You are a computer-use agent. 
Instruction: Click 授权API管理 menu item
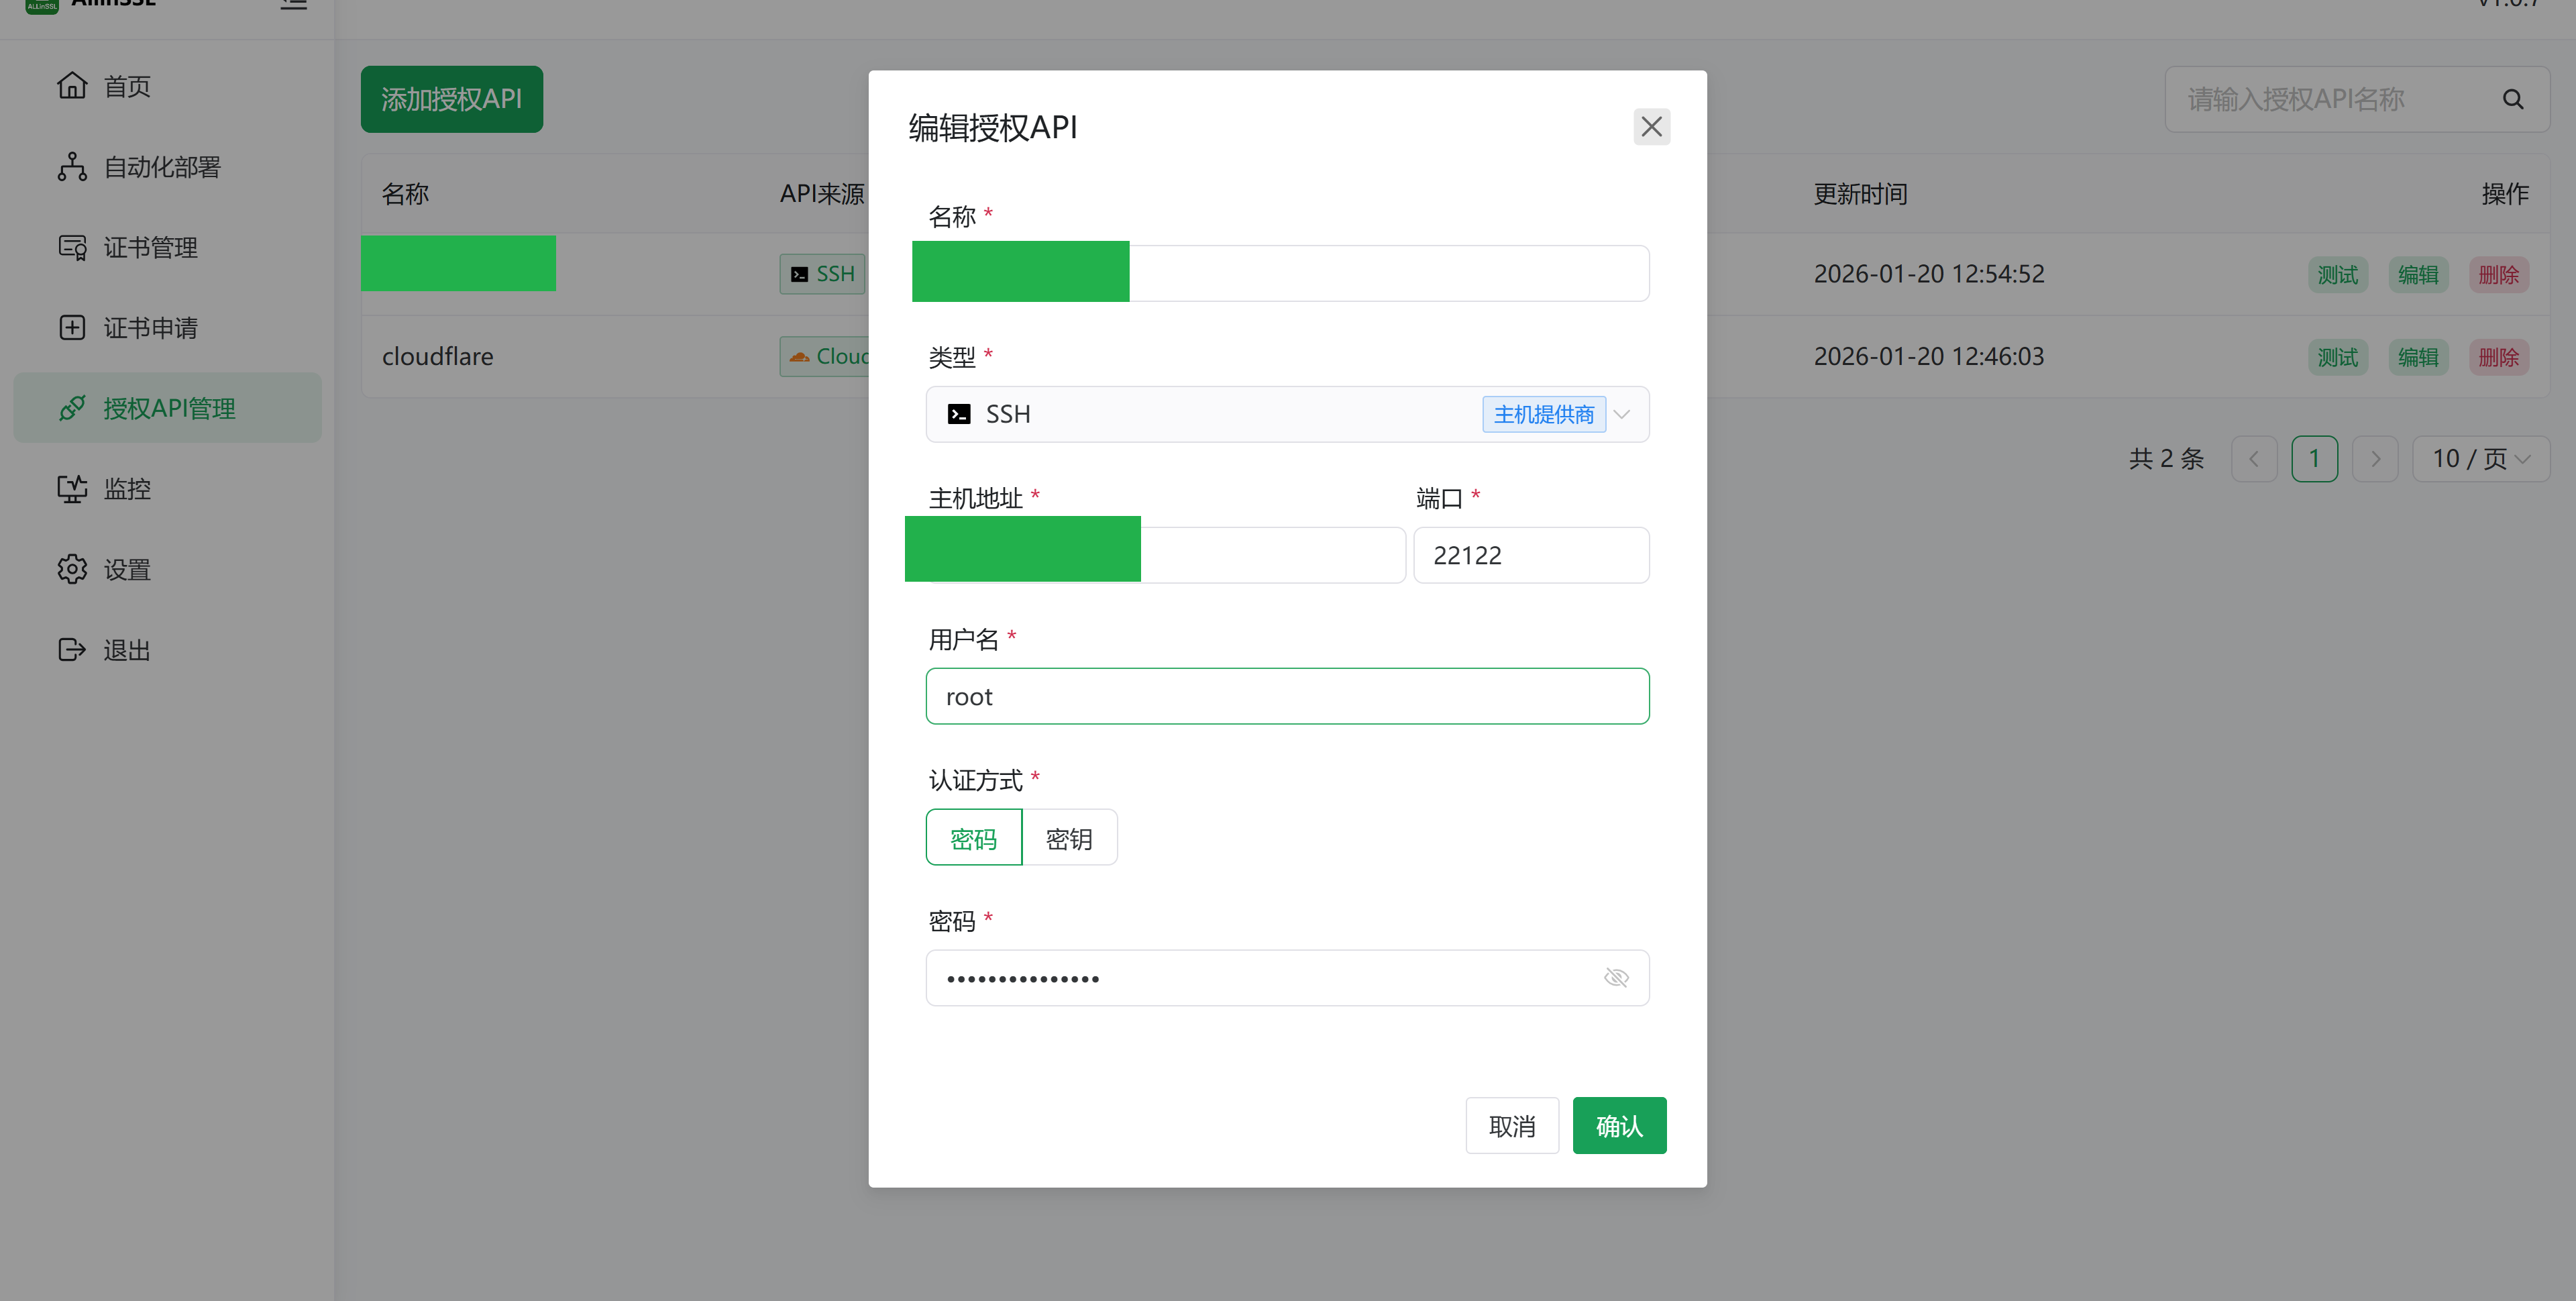coord(167,408)
